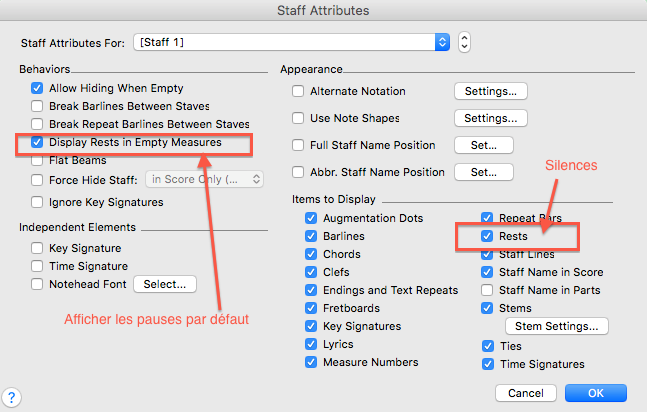Open the Force Hide Staff dropdown
This screenshot has height=412, width=647.
205,180
